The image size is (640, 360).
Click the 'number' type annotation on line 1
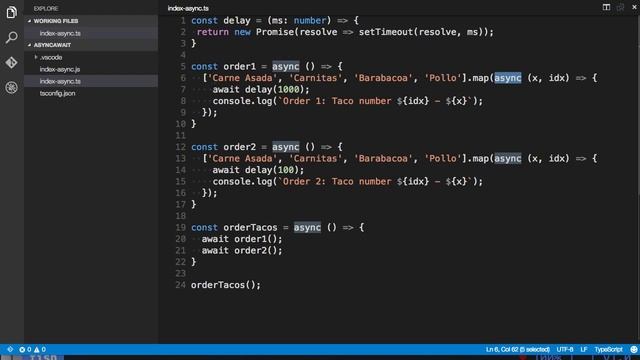coord(310,20)
